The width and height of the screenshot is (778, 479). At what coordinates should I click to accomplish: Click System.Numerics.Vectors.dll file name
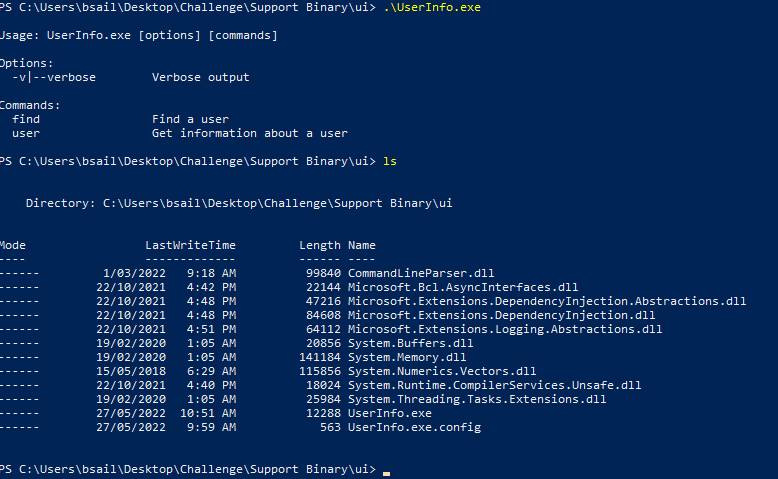click(442, 371)
